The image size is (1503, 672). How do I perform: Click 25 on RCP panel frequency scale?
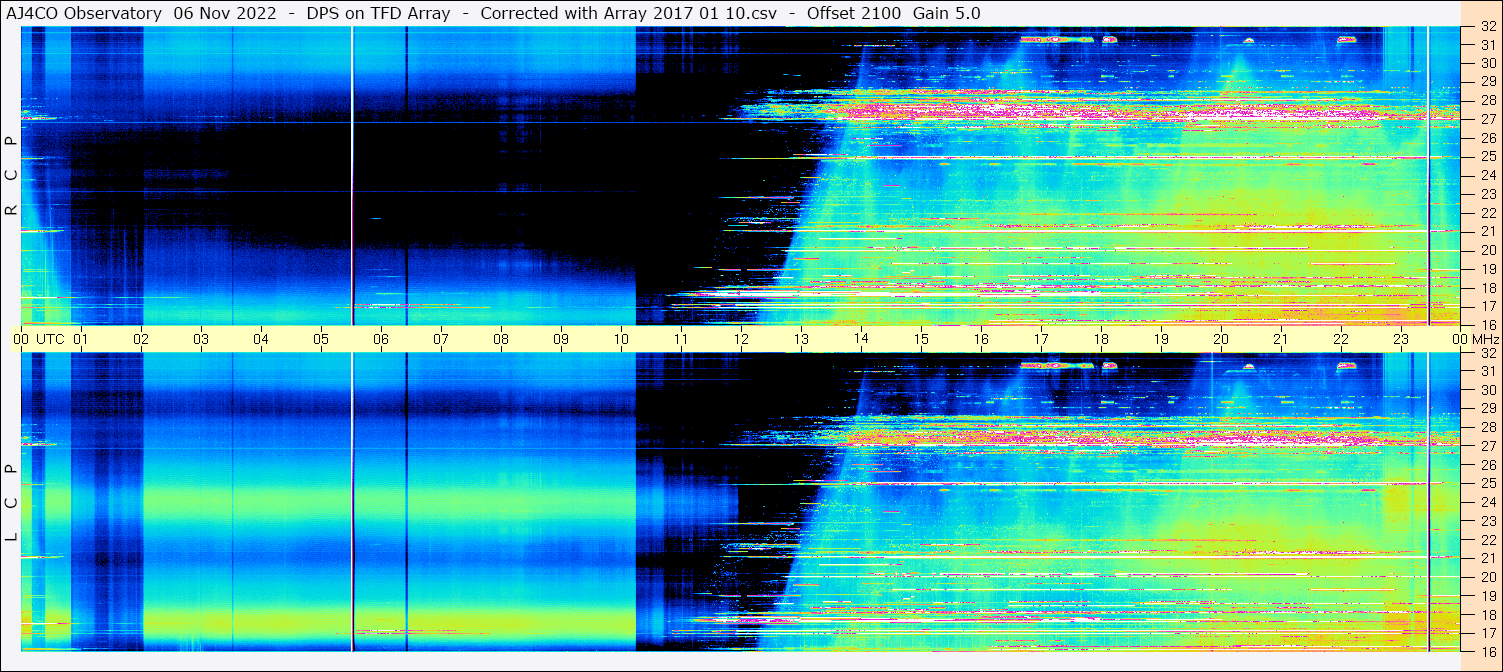click(x=1487, y=157)
